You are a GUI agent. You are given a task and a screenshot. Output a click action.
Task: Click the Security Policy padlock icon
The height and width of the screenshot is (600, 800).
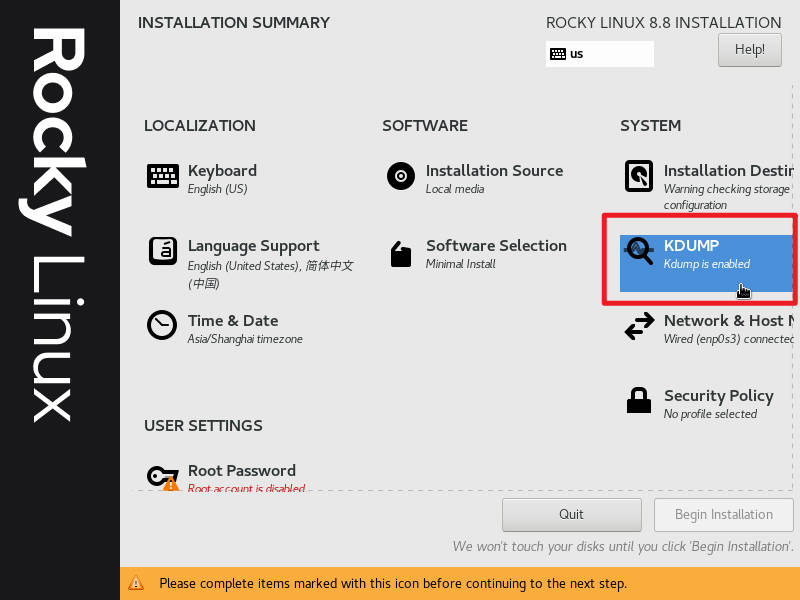tap(639, 400)
